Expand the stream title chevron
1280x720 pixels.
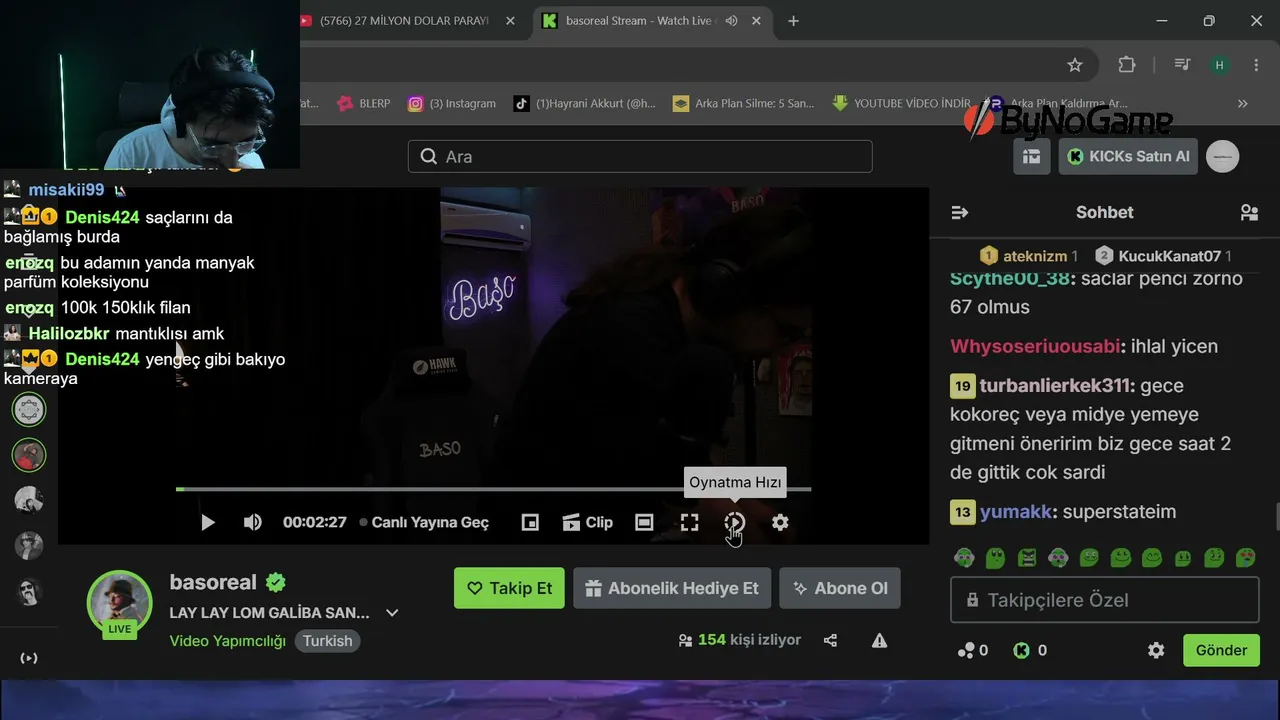[x=392, y=613]
